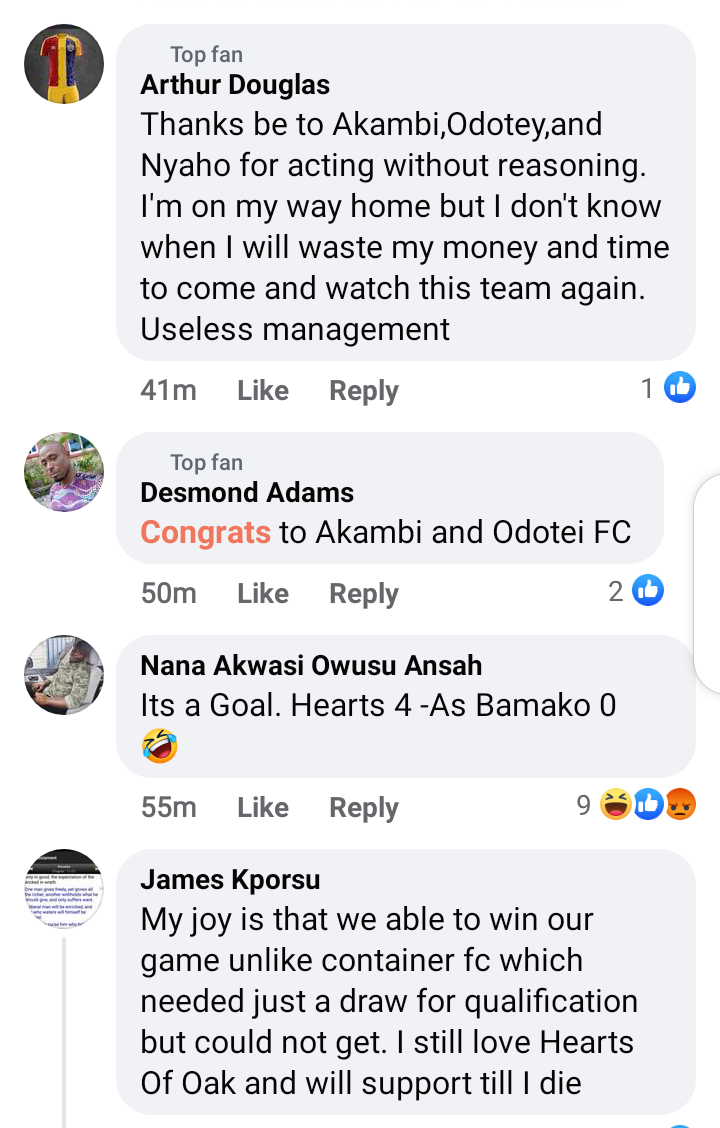Like Nana Akwasi Owusu Ansah's comment

(x=263, y=807)
